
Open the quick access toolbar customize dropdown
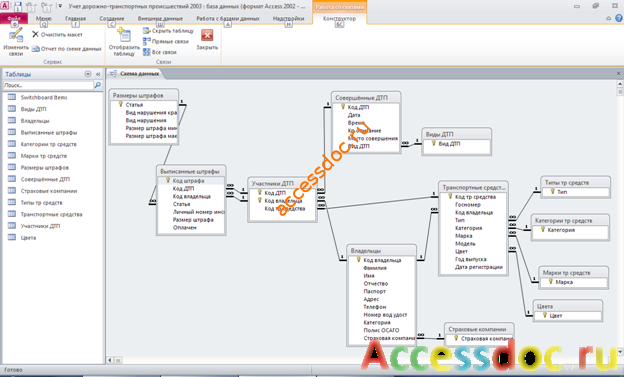(x=60, y=6)
